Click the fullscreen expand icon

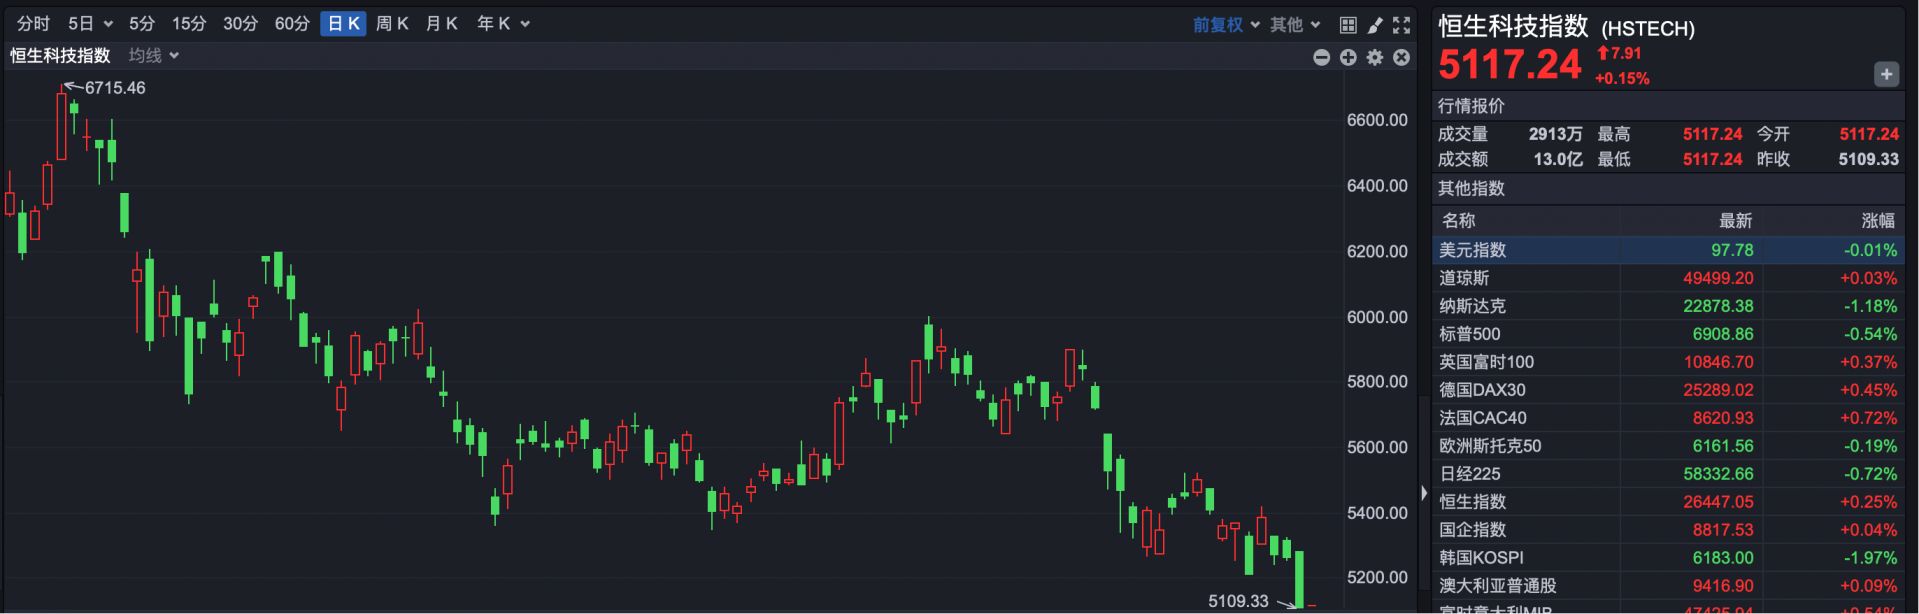coord(1402,25)
